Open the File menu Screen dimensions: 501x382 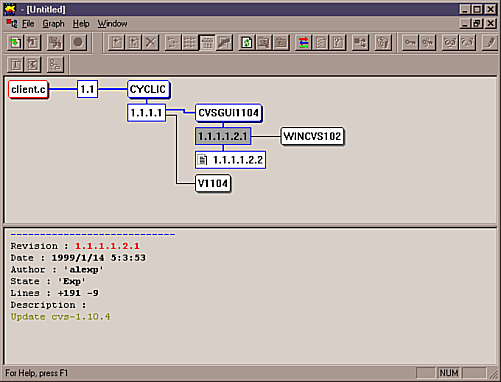[28, 24]
